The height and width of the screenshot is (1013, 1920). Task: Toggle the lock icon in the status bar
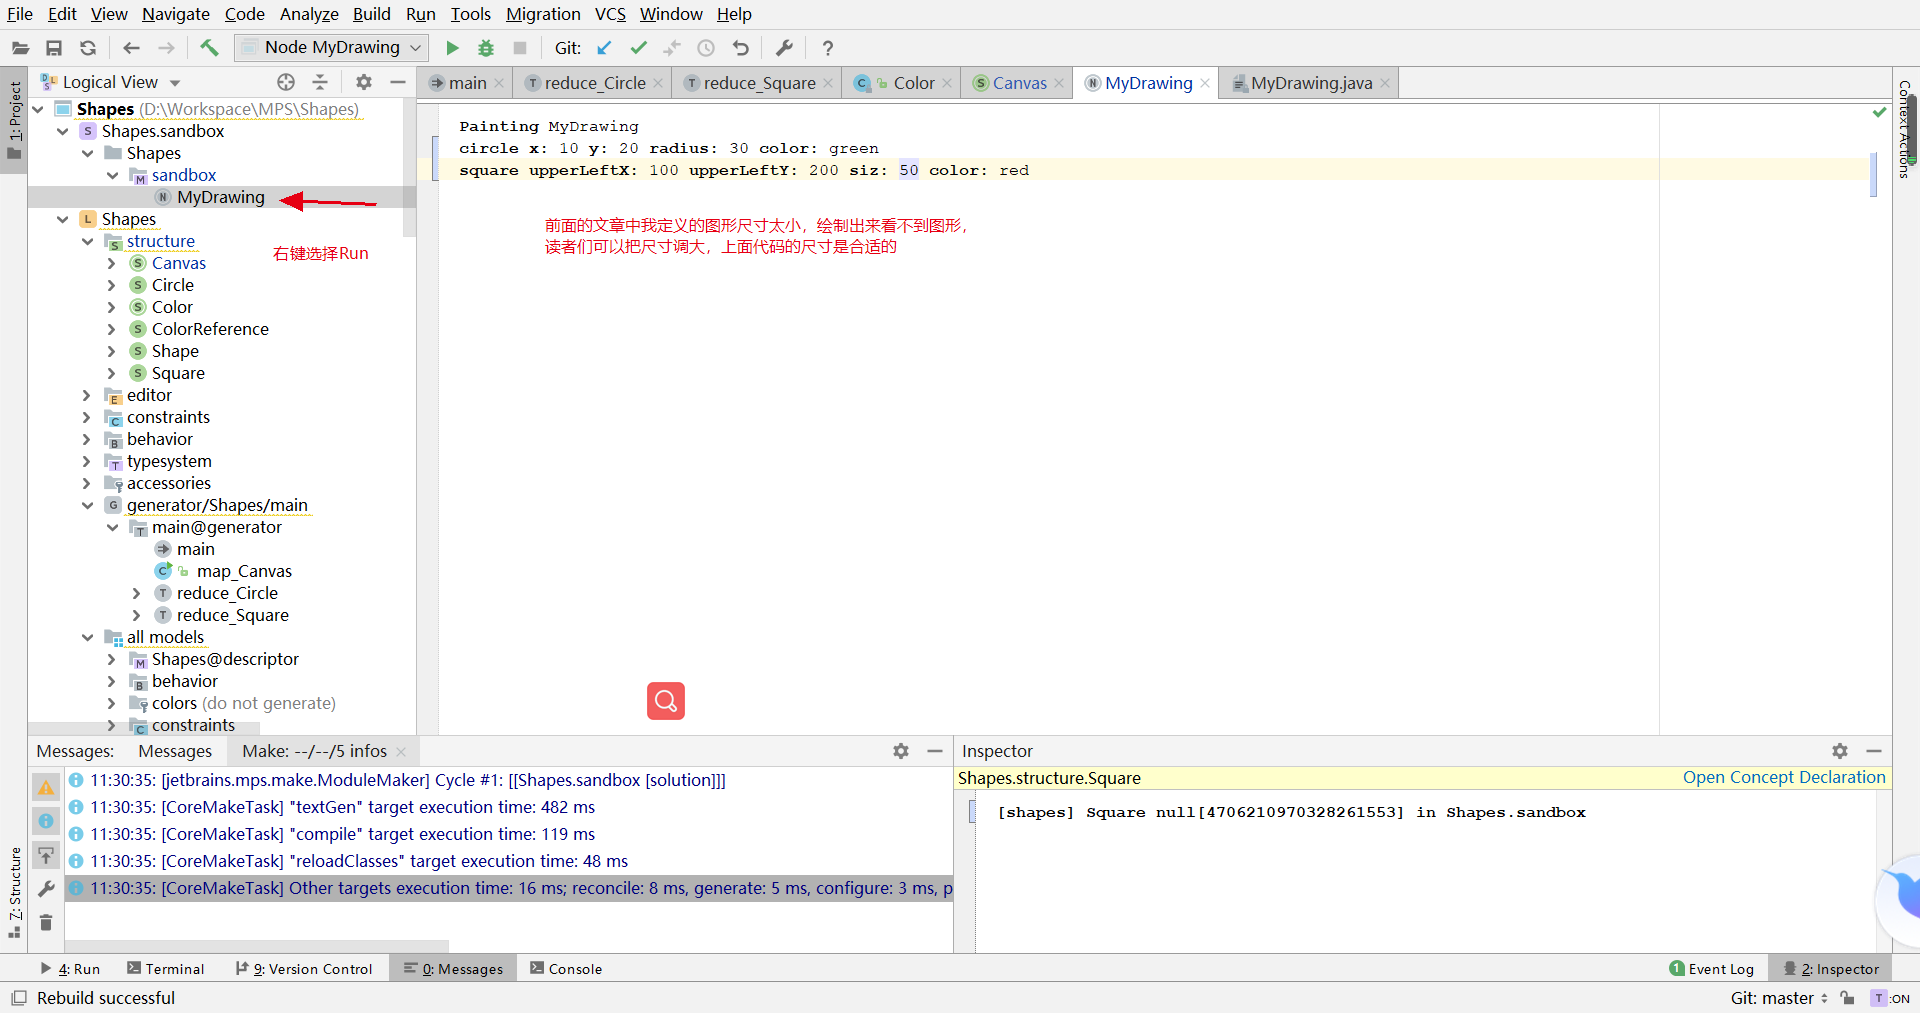tap(1848, 997)
